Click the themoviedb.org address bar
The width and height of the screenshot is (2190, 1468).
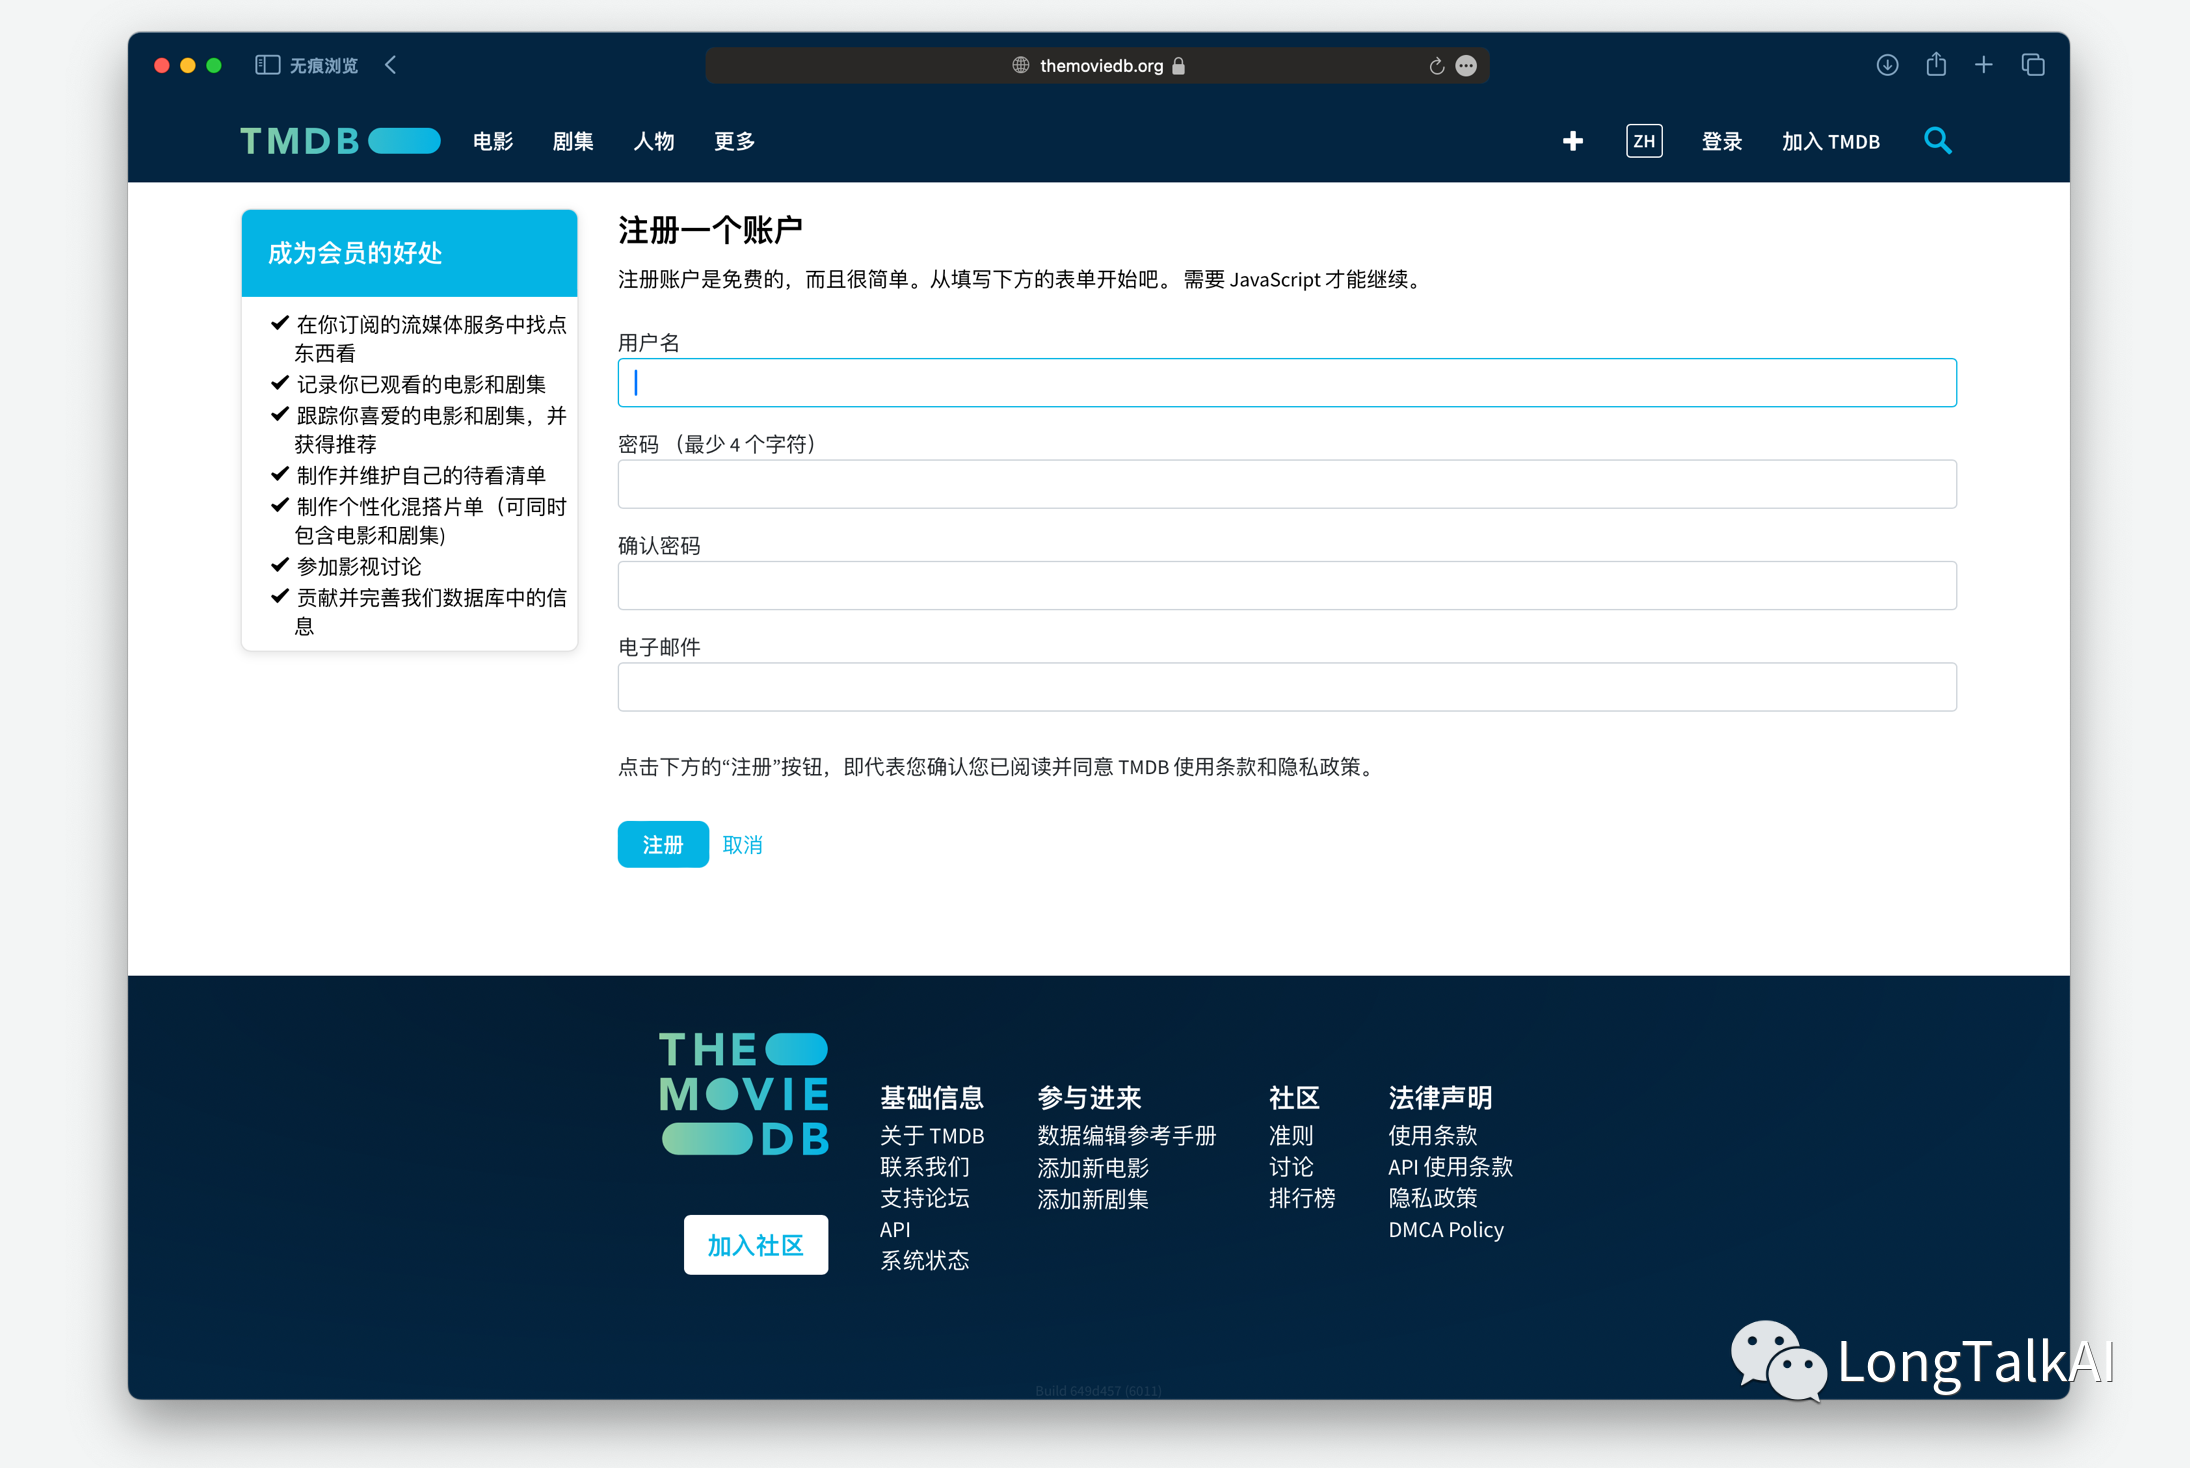1097,66
